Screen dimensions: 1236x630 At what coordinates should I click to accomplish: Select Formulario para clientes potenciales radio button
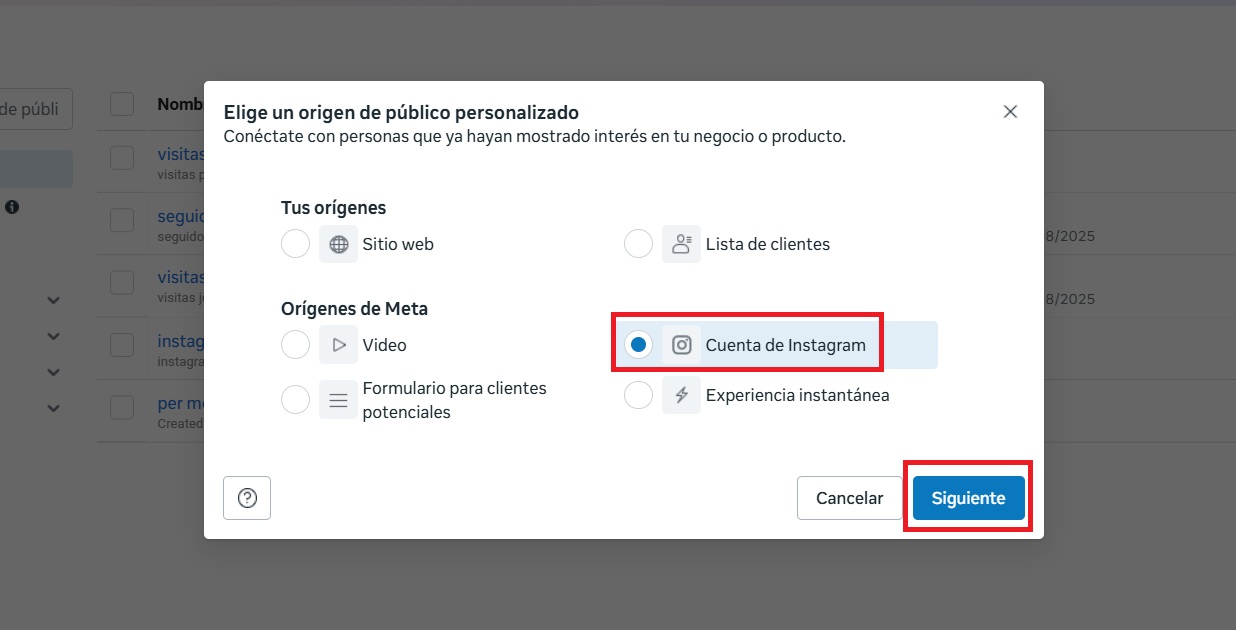[295, 400]
